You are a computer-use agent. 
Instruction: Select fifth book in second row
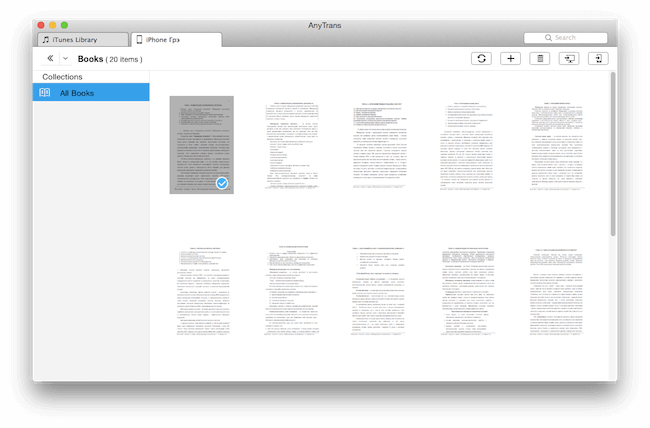tap(556, 291)
